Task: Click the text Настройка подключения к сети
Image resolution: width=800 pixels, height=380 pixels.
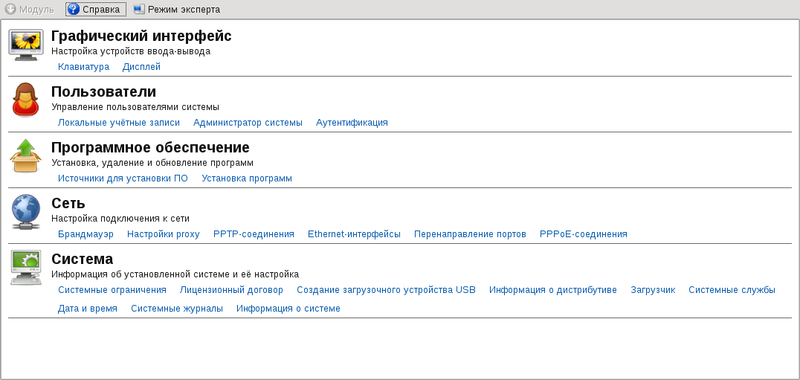Action: click(120, 218)
